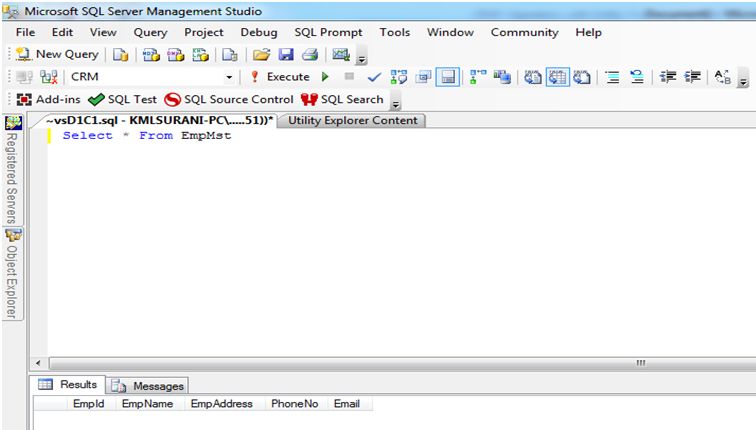The image size is (756, 430).
Task: Click Specify Values for Template Parameters icon
Action: 723,77
